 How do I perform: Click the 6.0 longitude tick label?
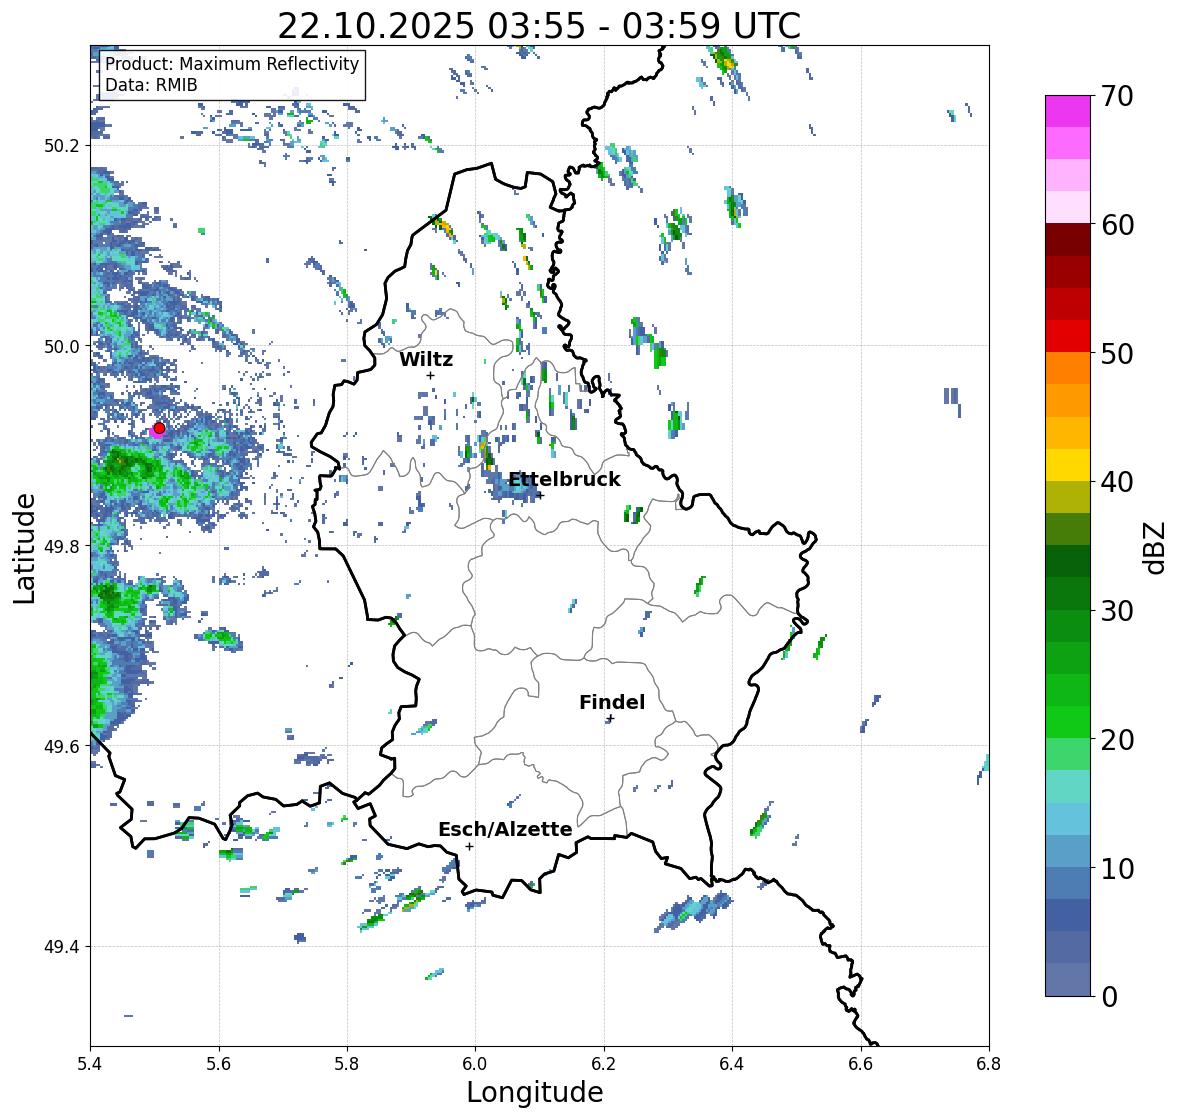[x=475, y=1064]
